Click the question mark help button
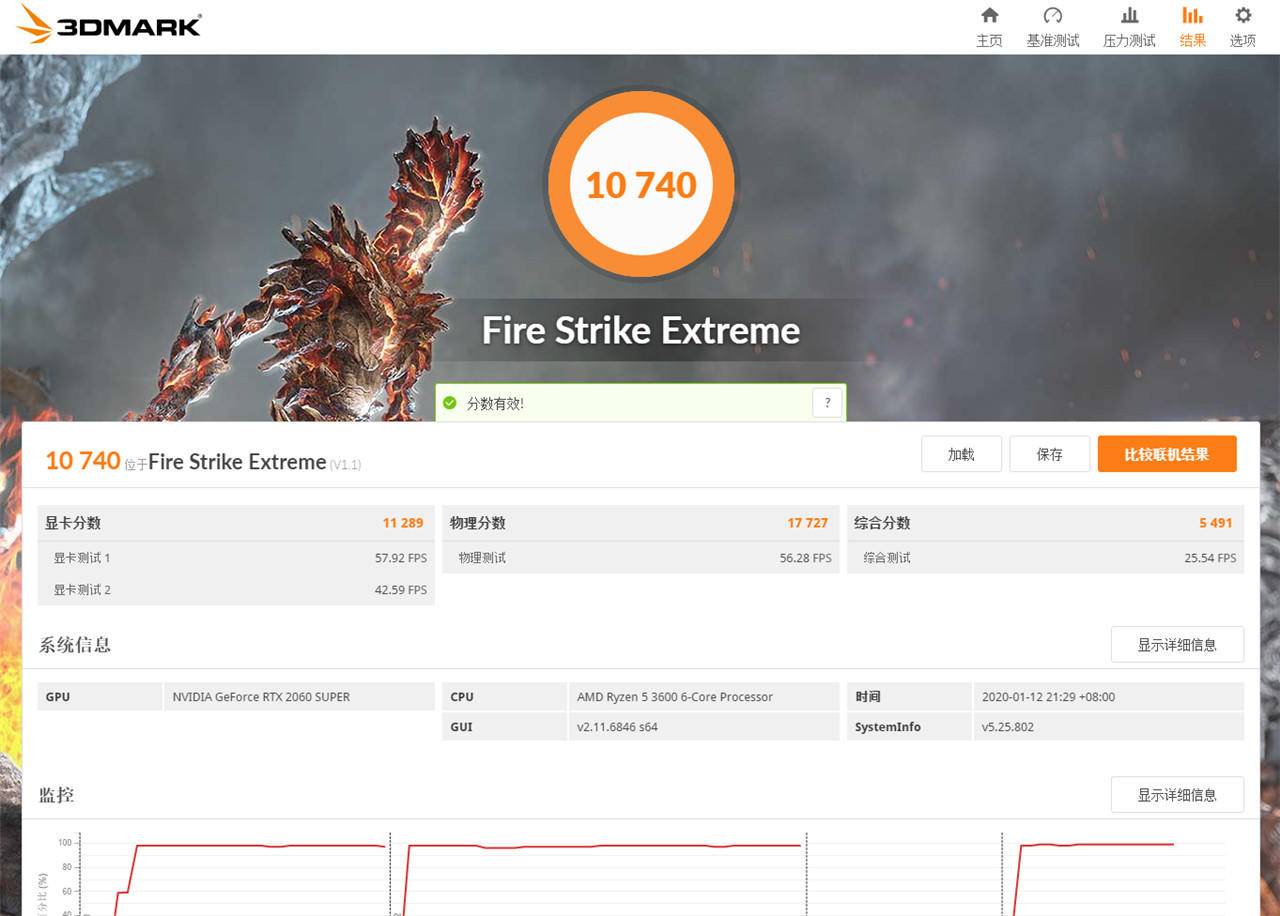 click(x=827, y=403)
